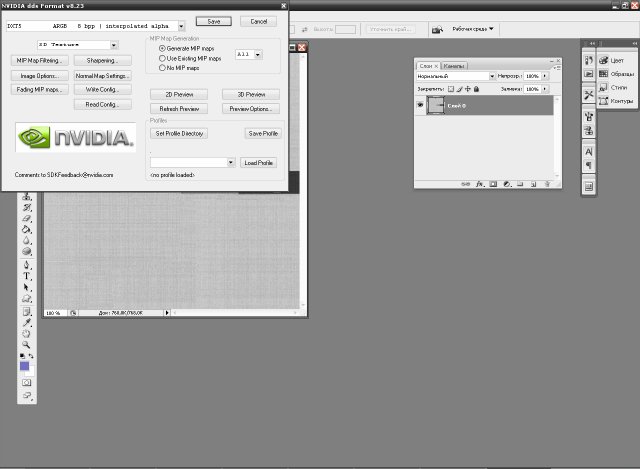Viewport: 640px width, 469px height.
Task: Pick the Eyedropper tool
Action: 27,322
